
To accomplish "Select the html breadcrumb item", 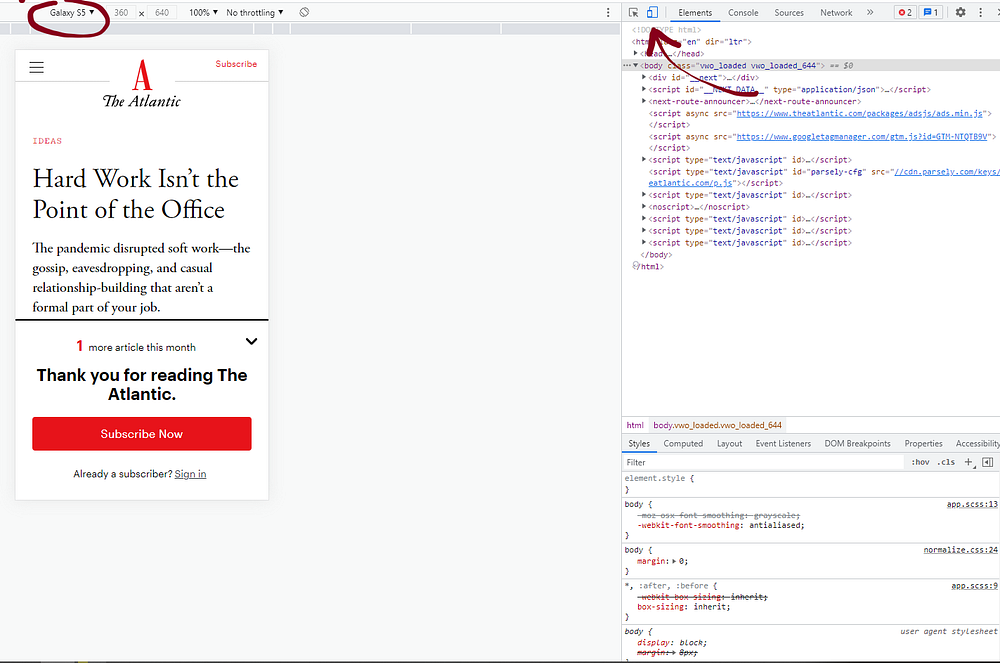I will 635,425.
